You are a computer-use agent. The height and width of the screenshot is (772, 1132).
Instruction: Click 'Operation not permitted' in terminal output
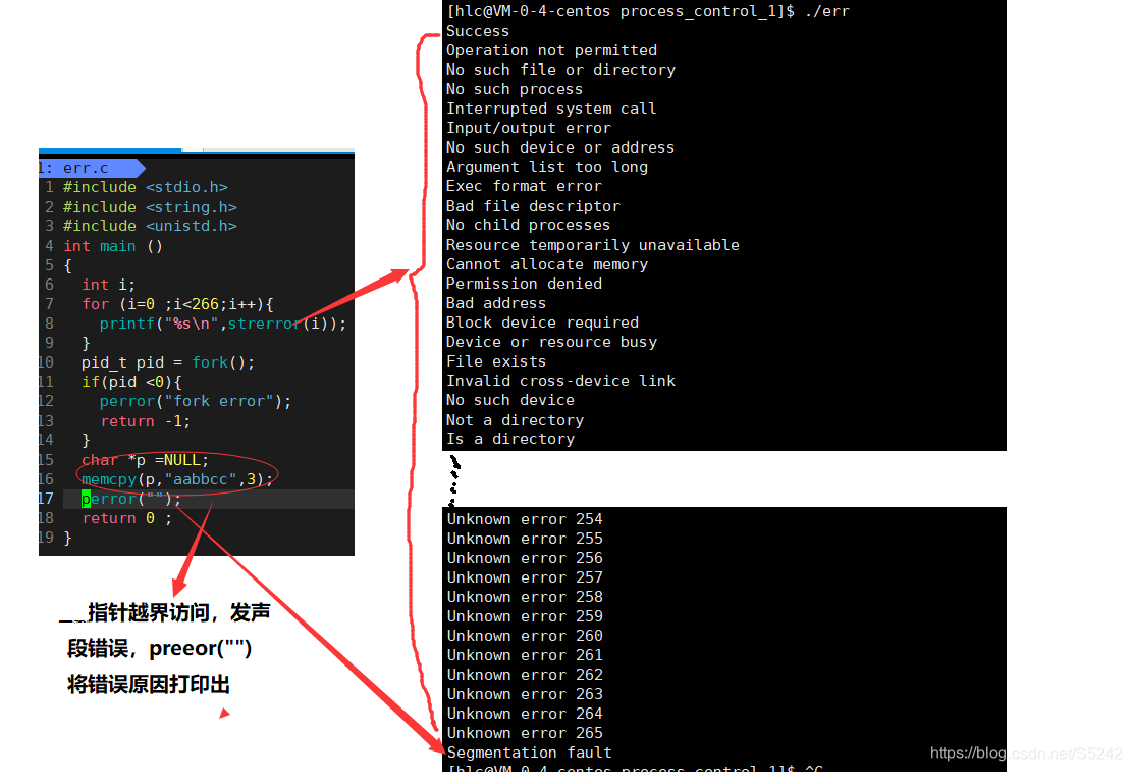pyautogui.click(x=552, y=51)
